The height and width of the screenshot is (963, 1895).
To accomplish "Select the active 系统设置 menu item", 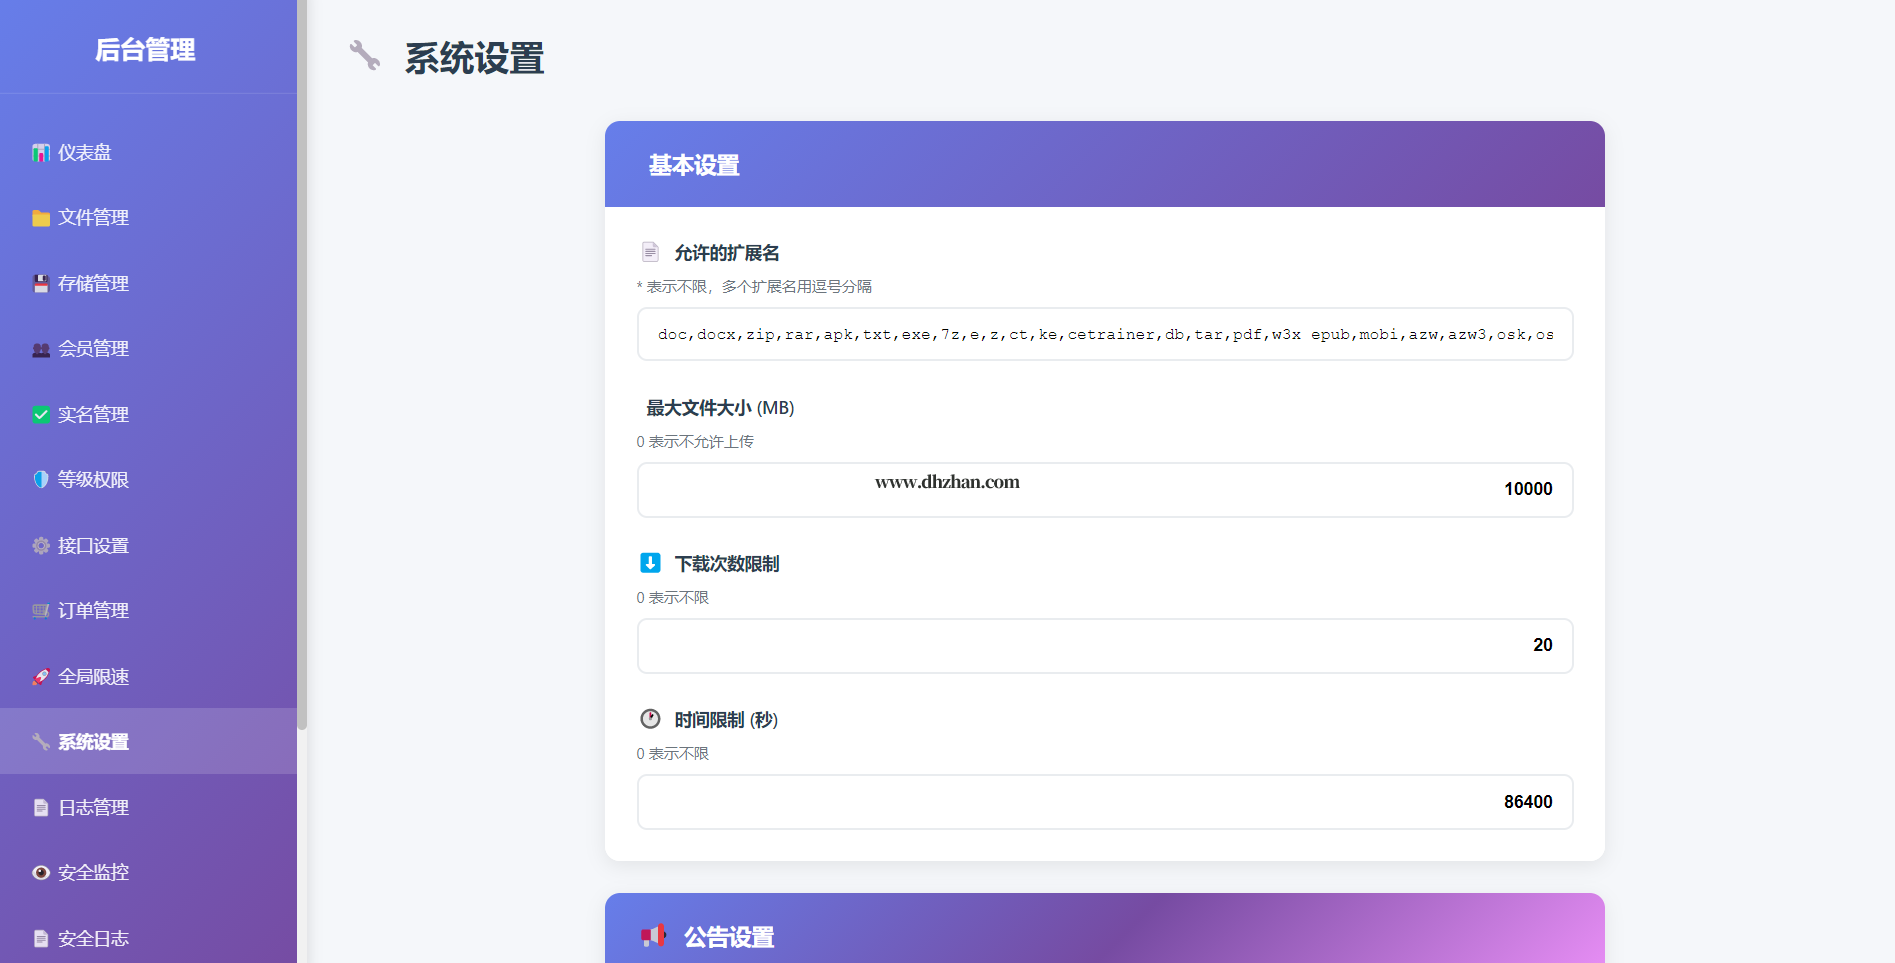I will (x=93, y=742).
